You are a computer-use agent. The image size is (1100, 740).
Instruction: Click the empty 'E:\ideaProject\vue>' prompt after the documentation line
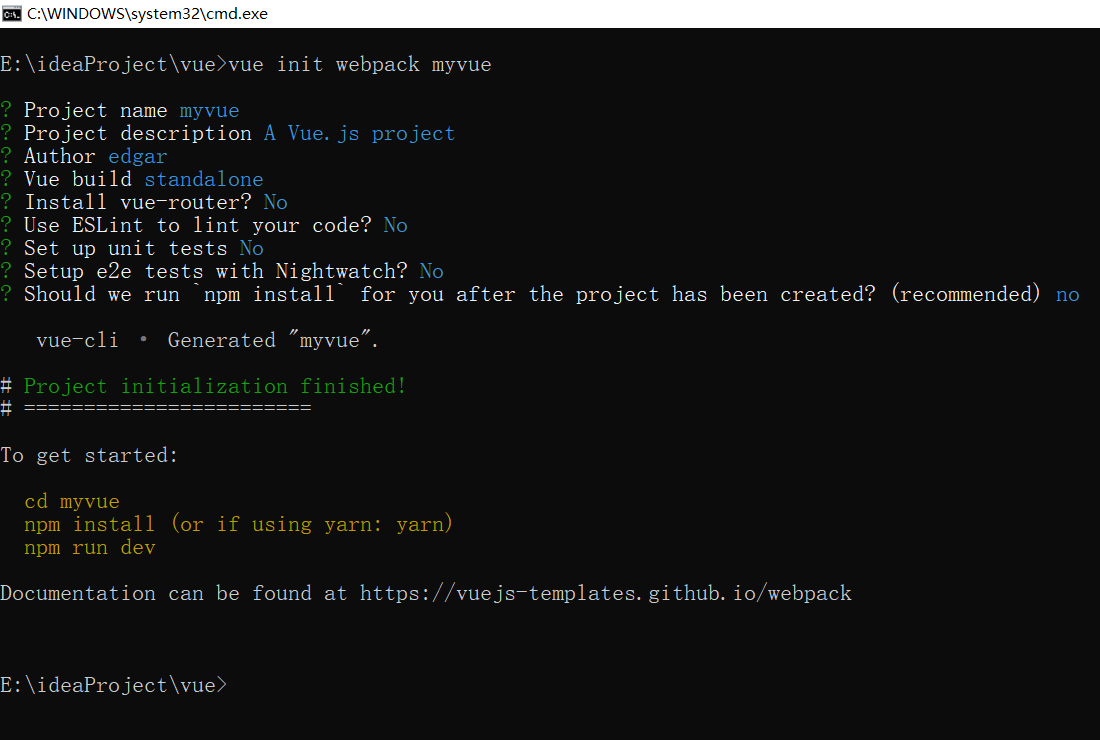(x=114, y=685)
